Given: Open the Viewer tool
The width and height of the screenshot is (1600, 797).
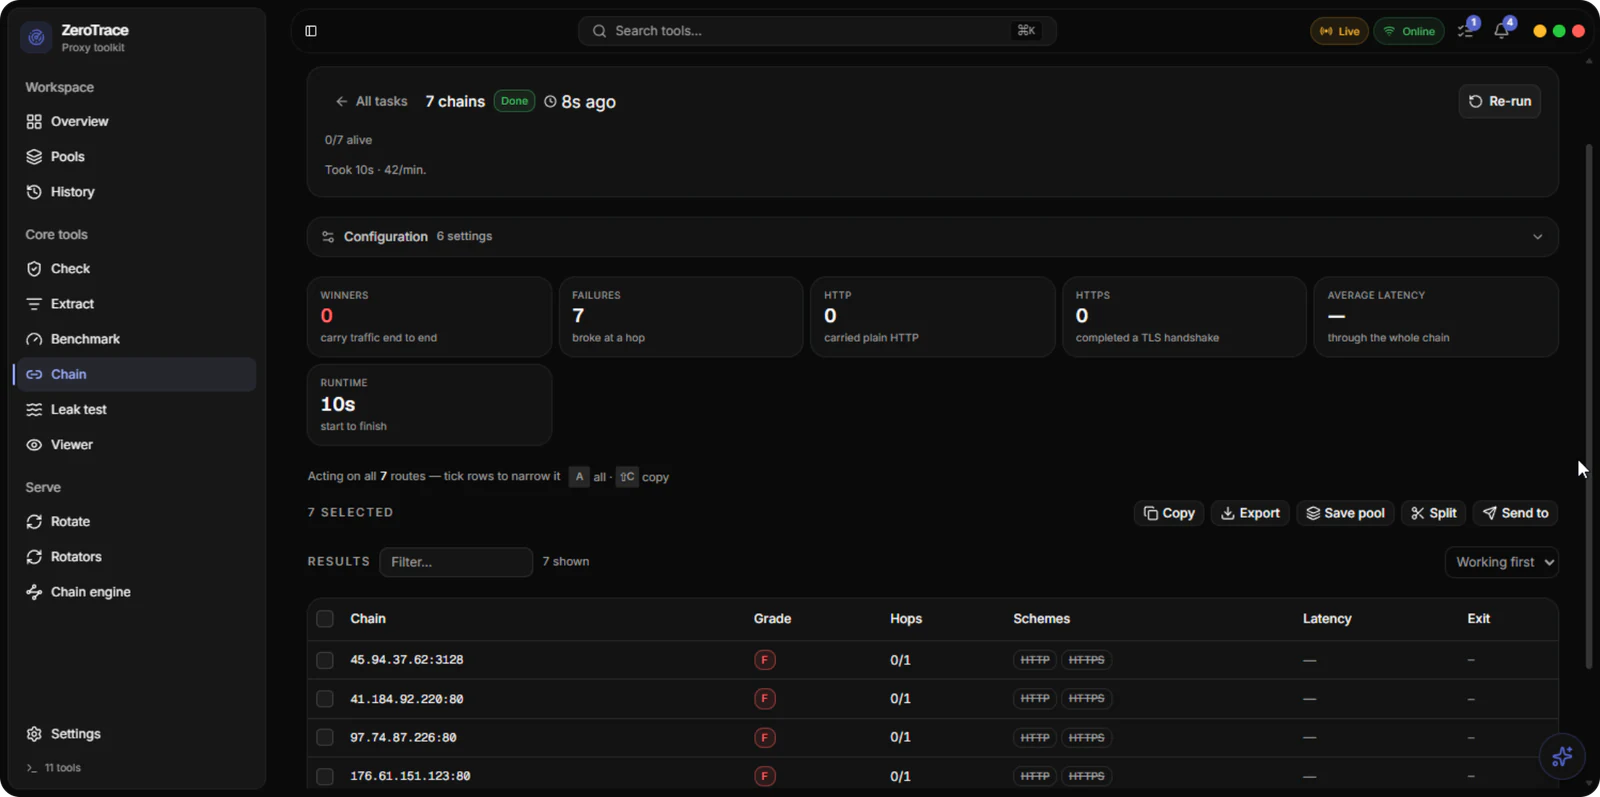Looking at the screenshot, I should pyautogui.click(x=135, y=444).
